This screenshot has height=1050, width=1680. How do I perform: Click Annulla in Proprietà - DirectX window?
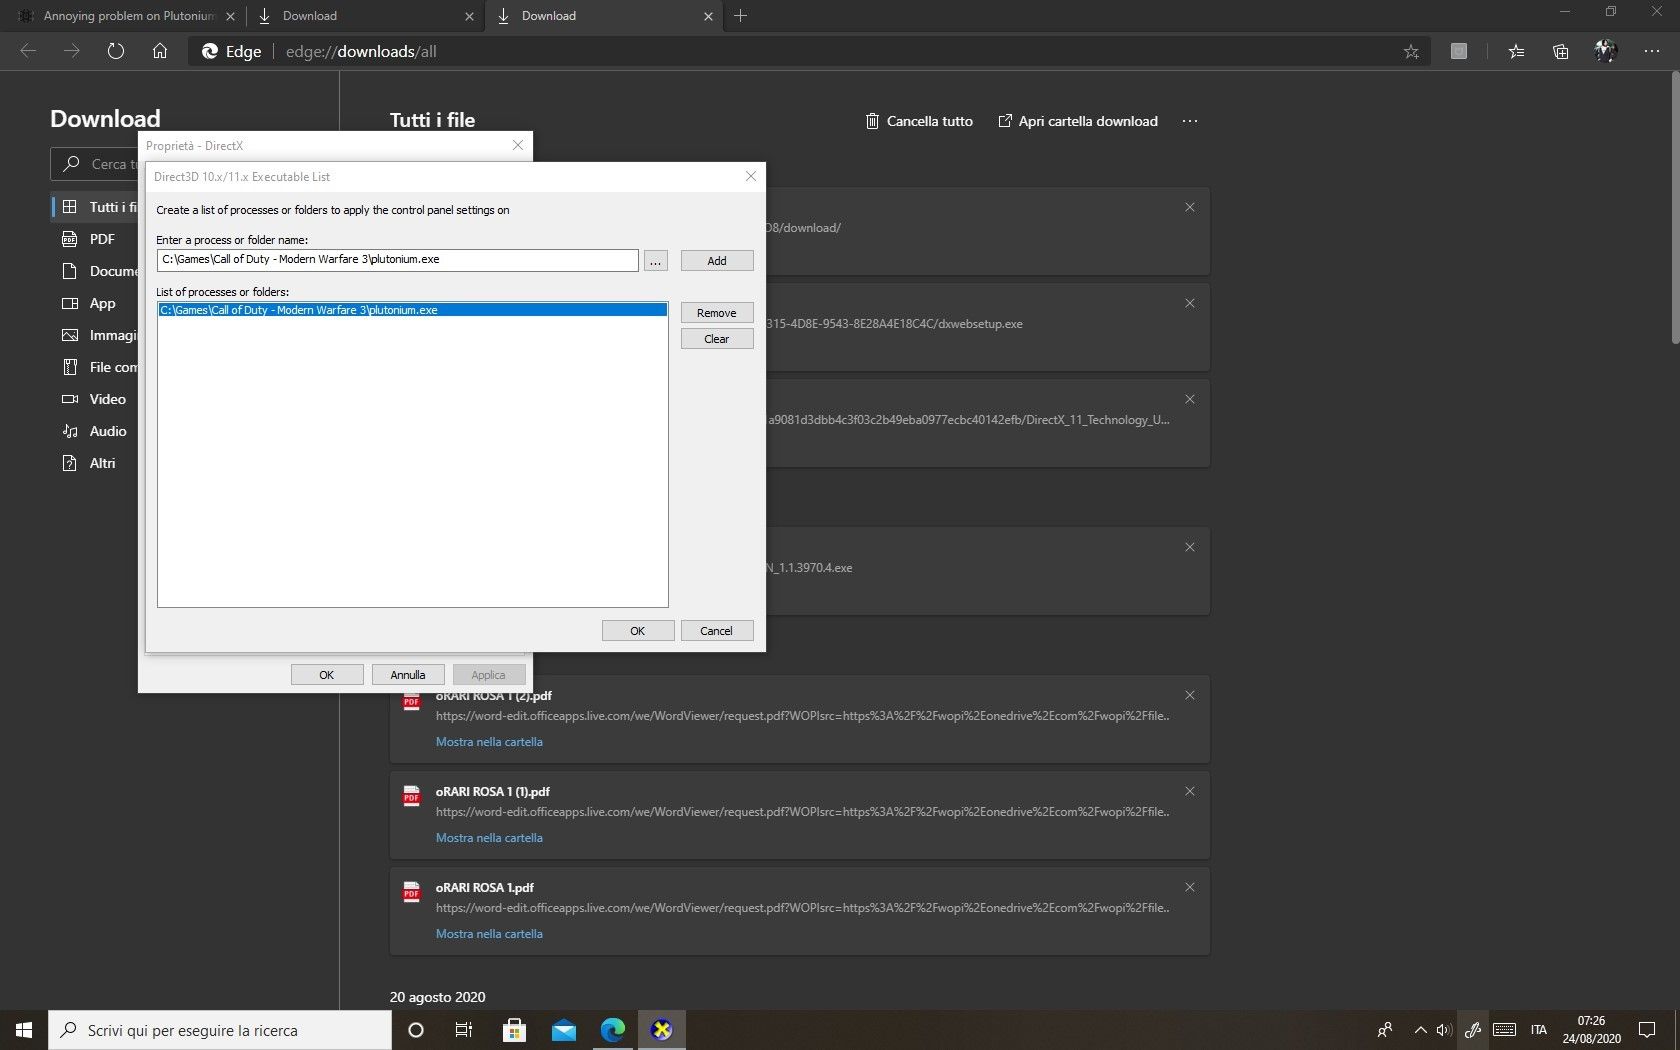[408, 675]
